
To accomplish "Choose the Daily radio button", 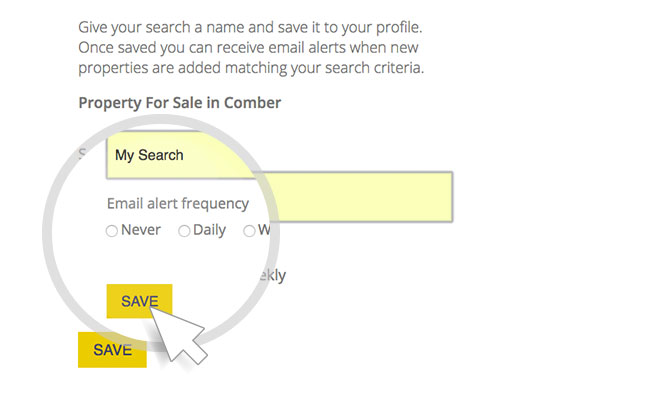I will [x=184, y=231].
